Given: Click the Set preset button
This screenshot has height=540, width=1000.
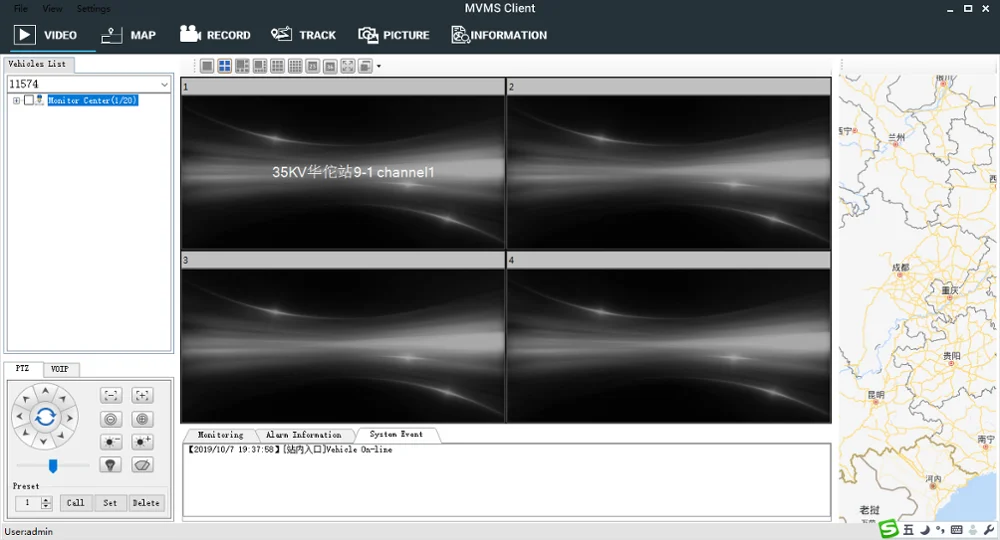Looking at the screenshot, I should 110,503.
